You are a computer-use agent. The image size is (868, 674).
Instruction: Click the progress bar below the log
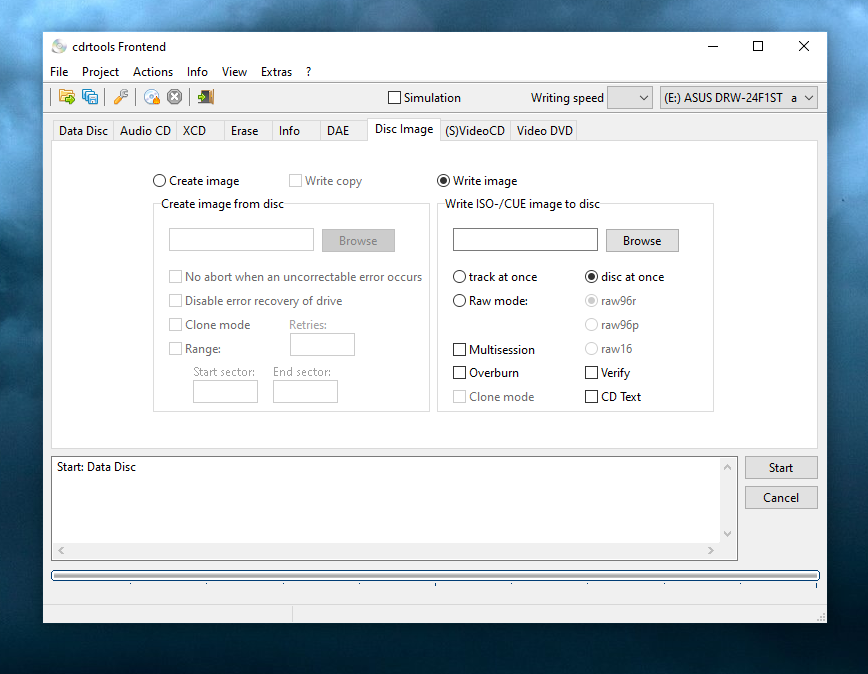435,576
